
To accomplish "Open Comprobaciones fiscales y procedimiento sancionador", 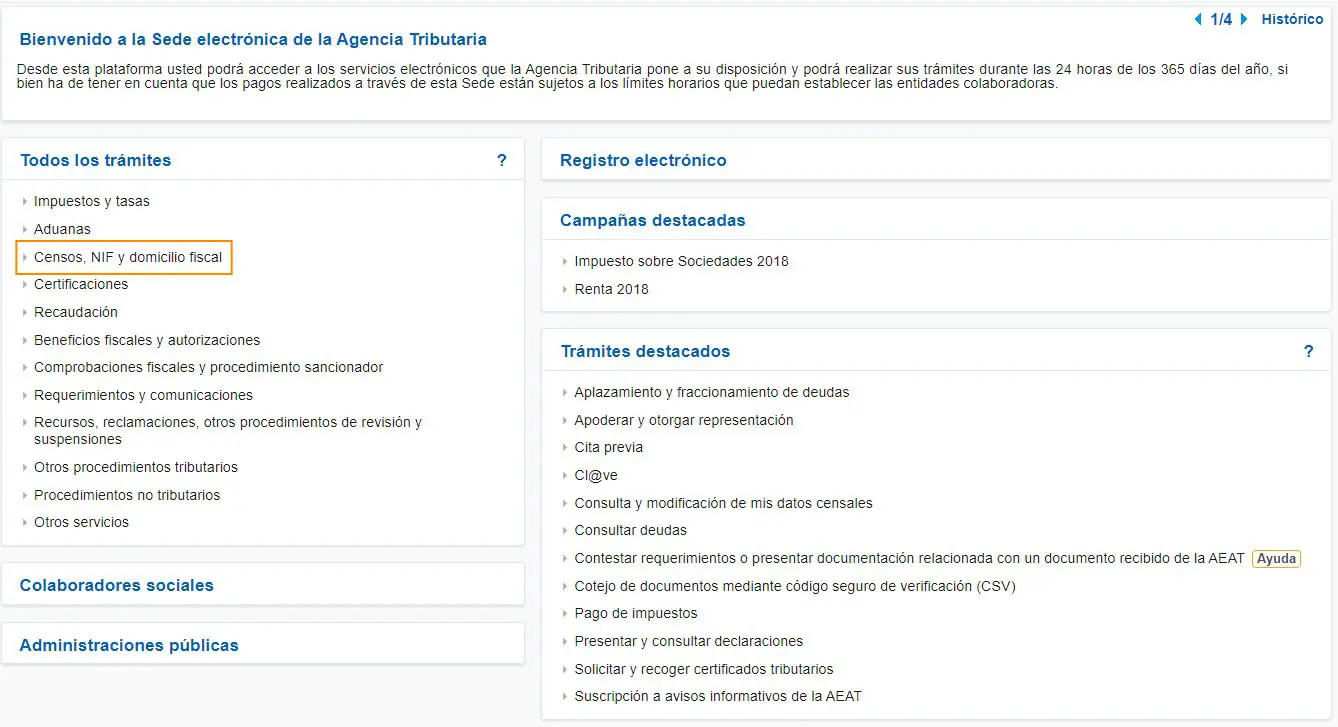I will click(209, 367).
